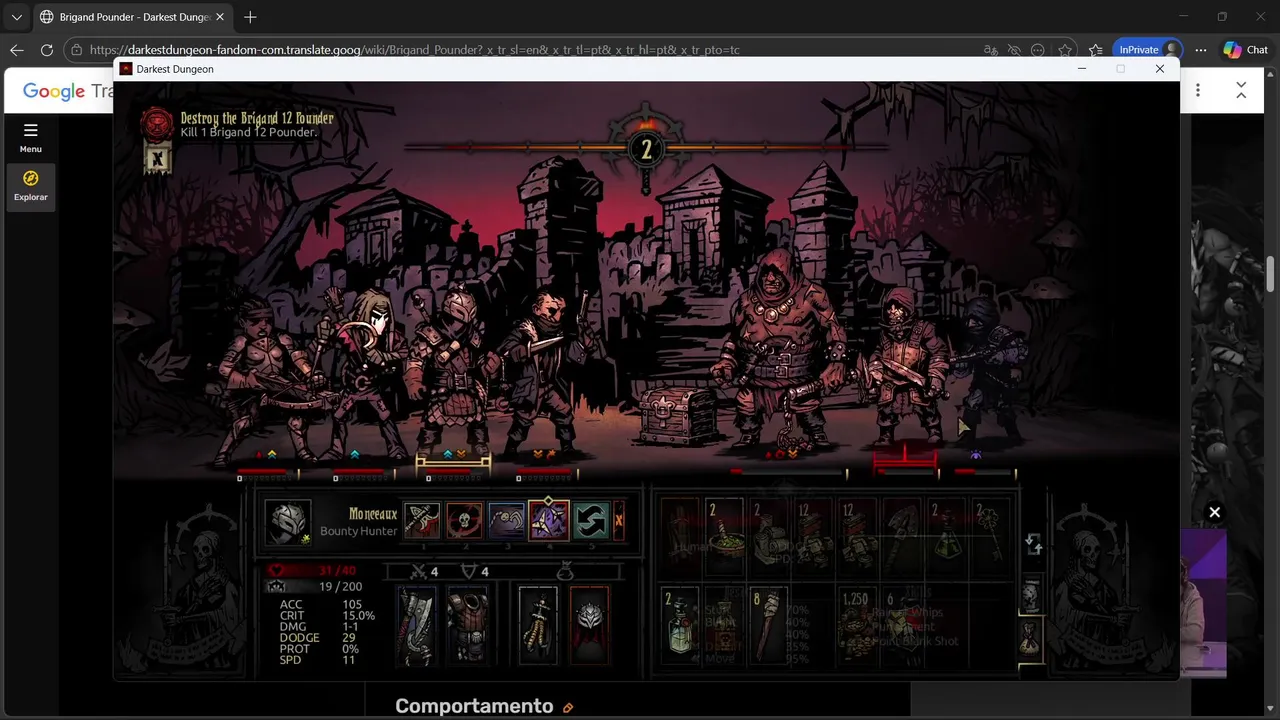Click the pass-turn X icon beside the skills
This screenshot has height=720, width=1280.
point(619,521)
